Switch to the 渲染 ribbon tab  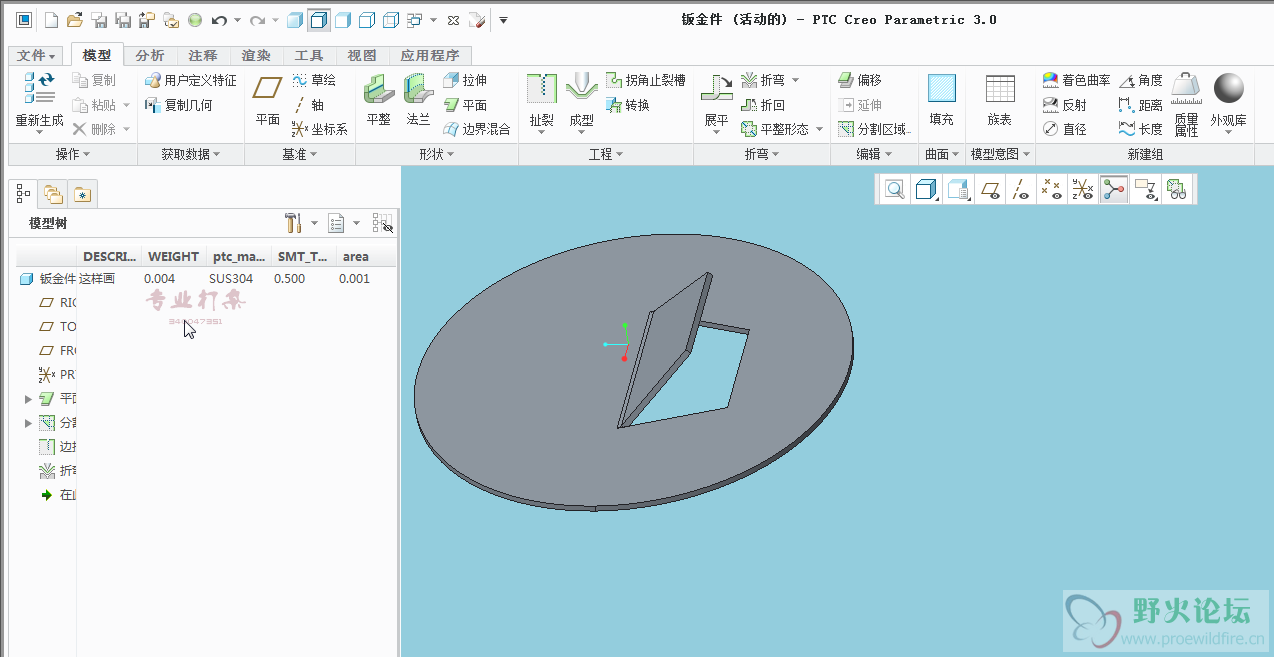[x=256, y=55]
